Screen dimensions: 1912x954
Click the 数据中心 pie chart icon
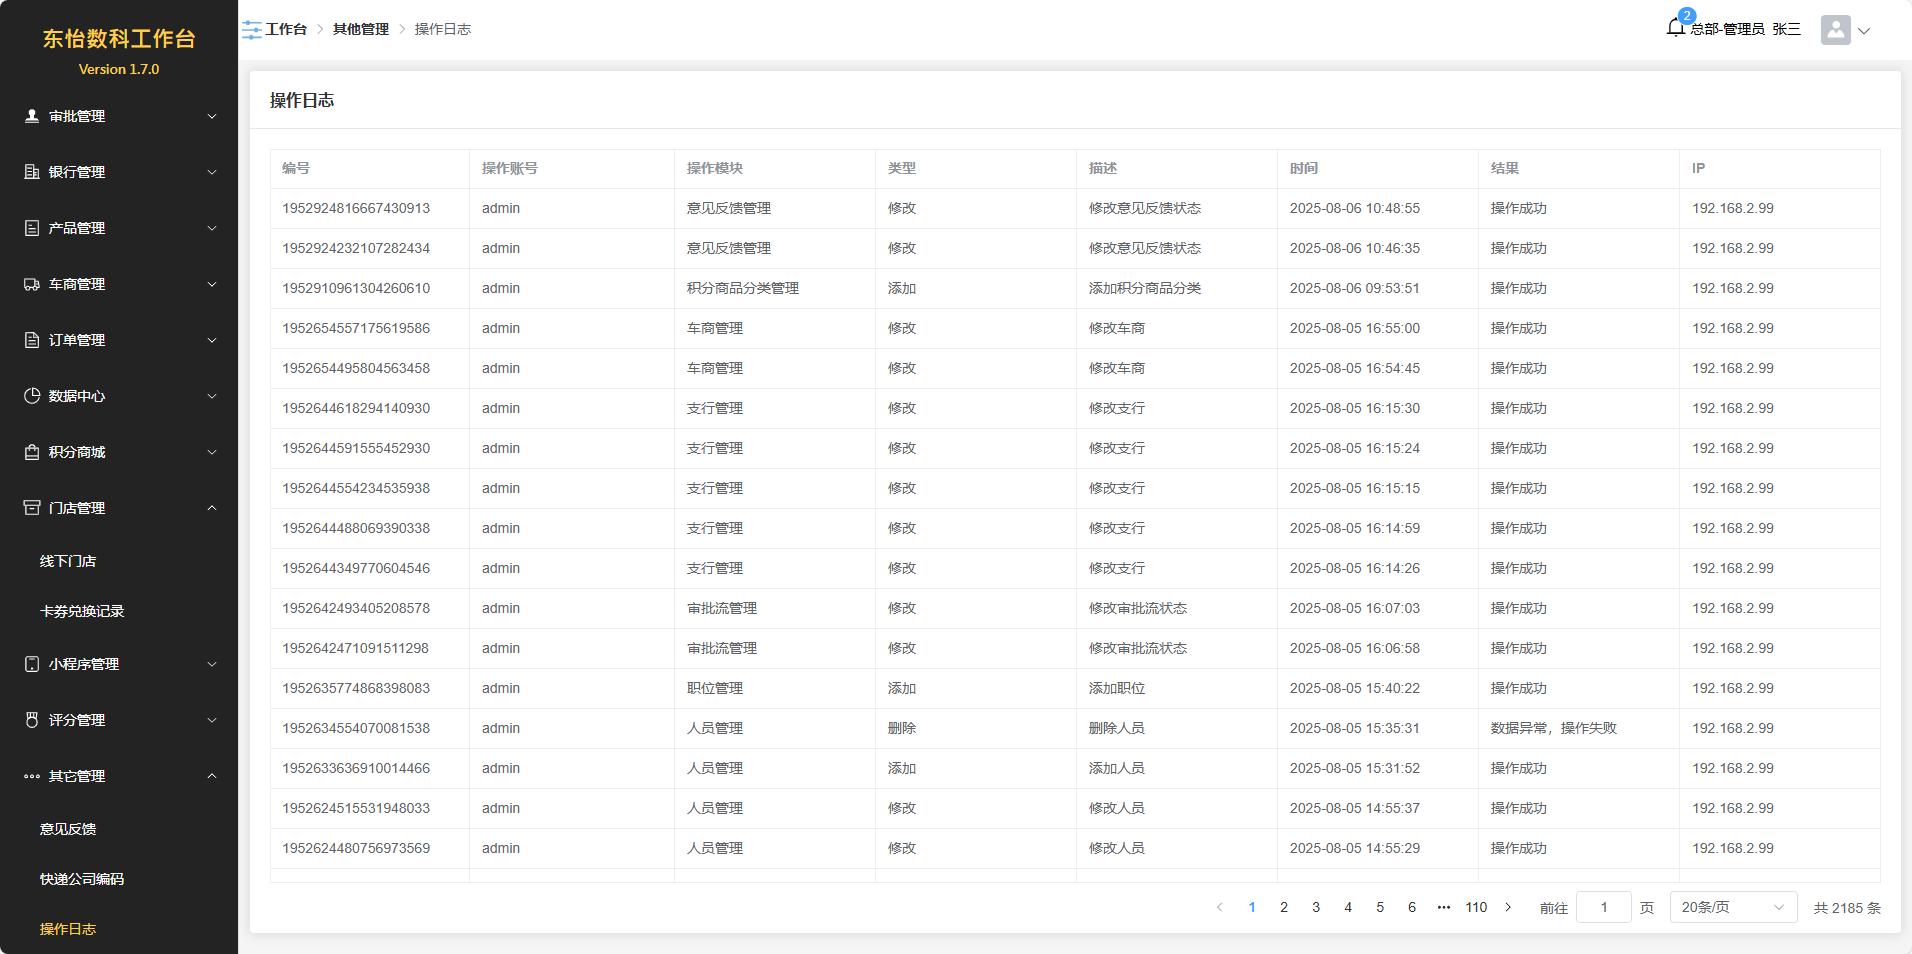32,396
